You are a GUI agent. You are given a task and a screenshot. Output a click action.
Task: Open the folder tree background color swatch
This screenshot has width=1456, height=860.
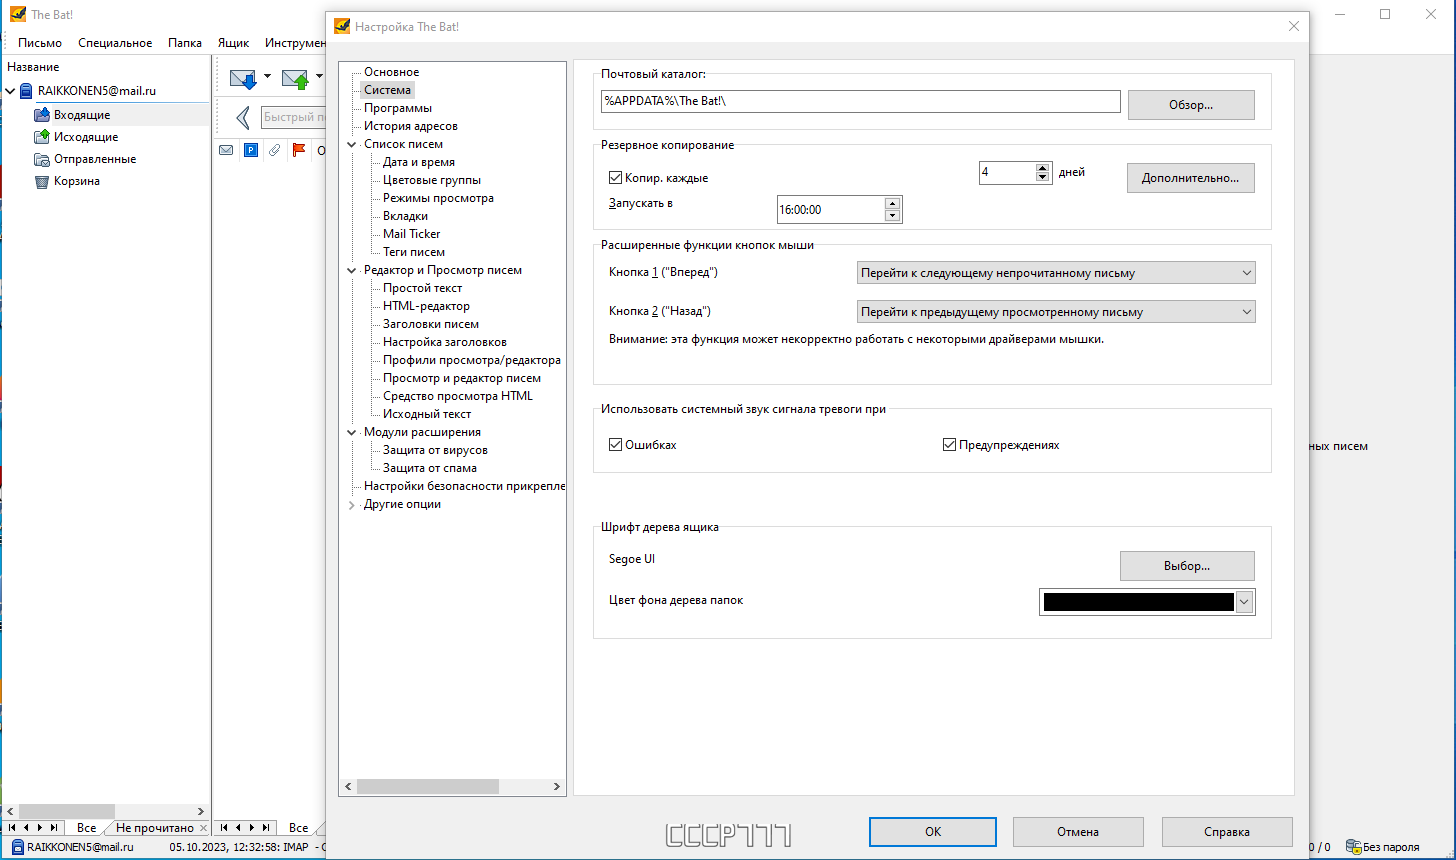(1147, 602)
